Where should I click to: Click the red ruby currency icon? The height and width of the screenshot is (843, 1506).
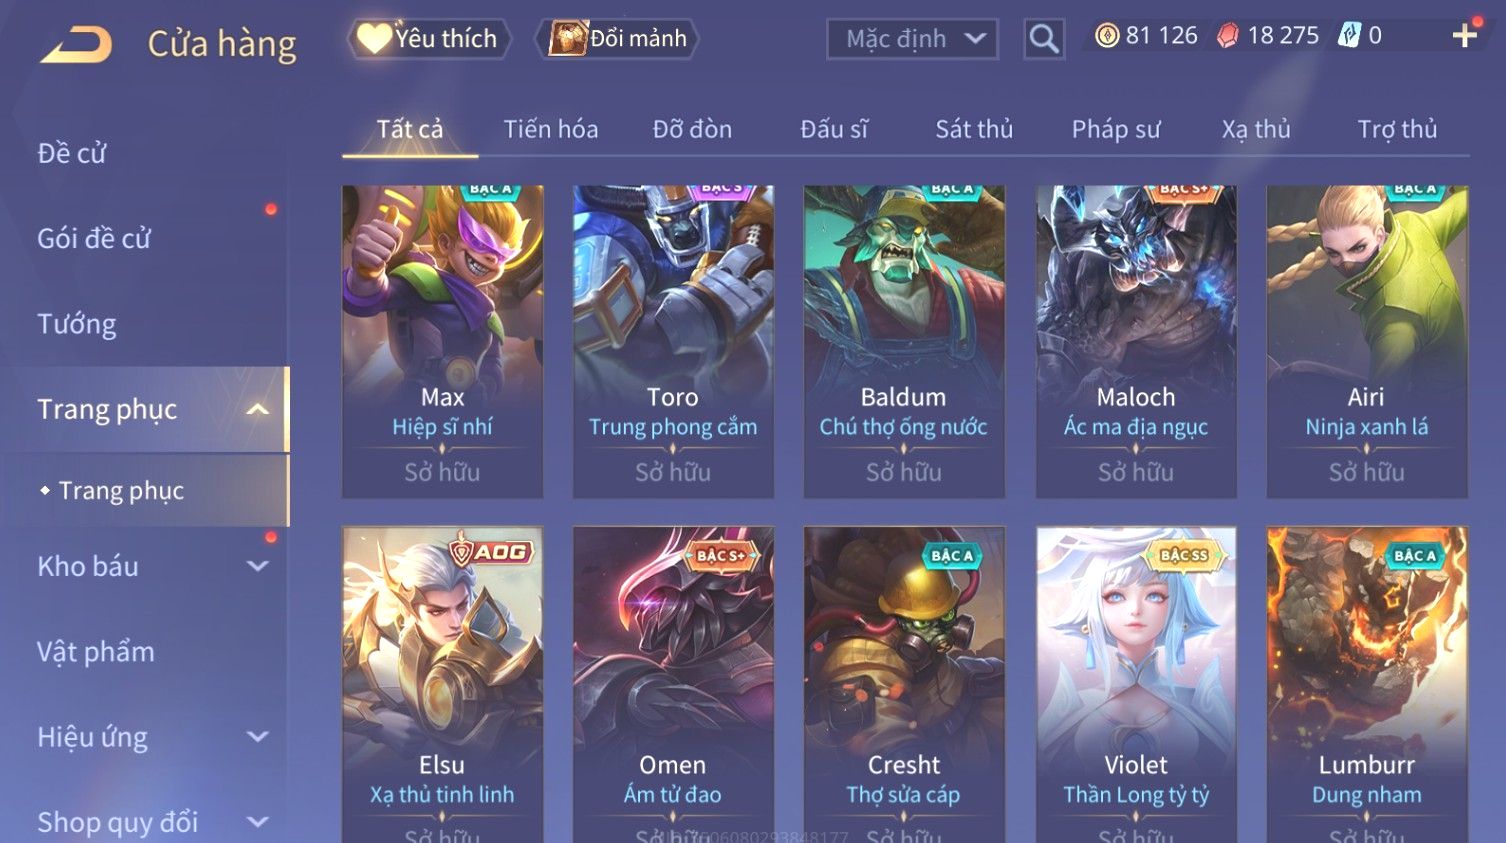[1228, 36]
